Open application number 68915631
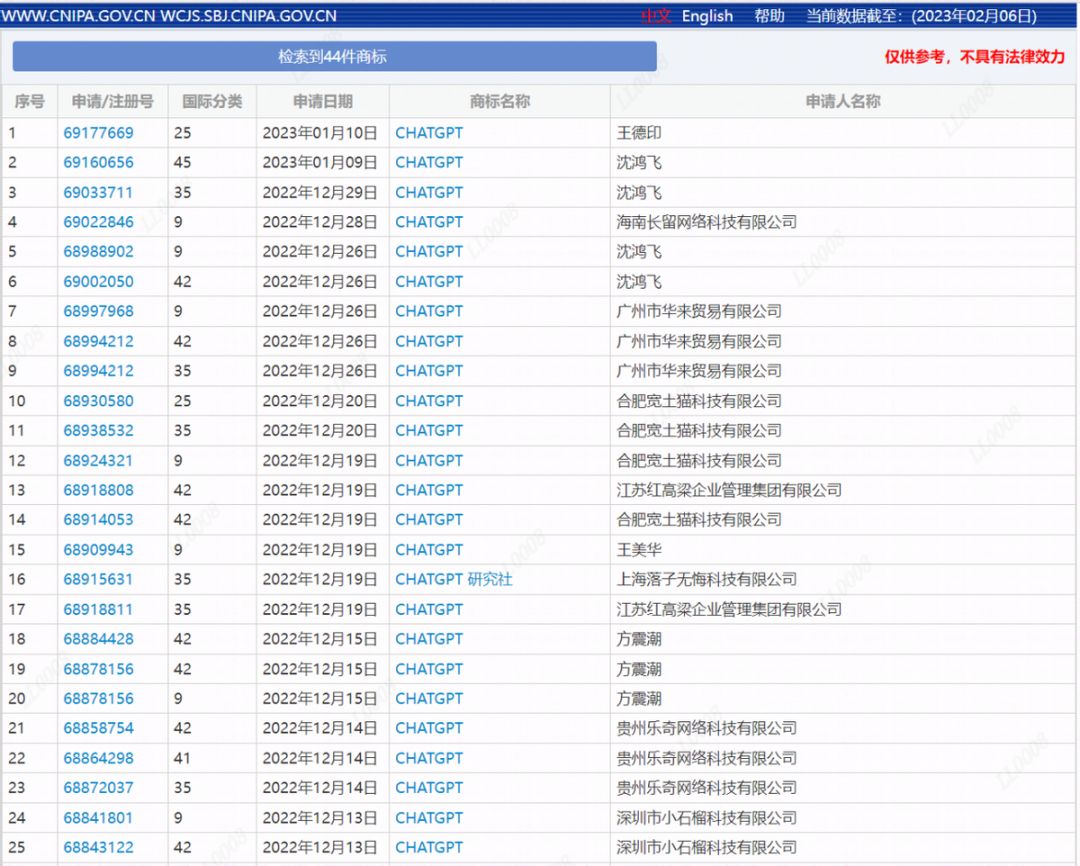This screenshot has width=1080, height=866. coord(98,579)
